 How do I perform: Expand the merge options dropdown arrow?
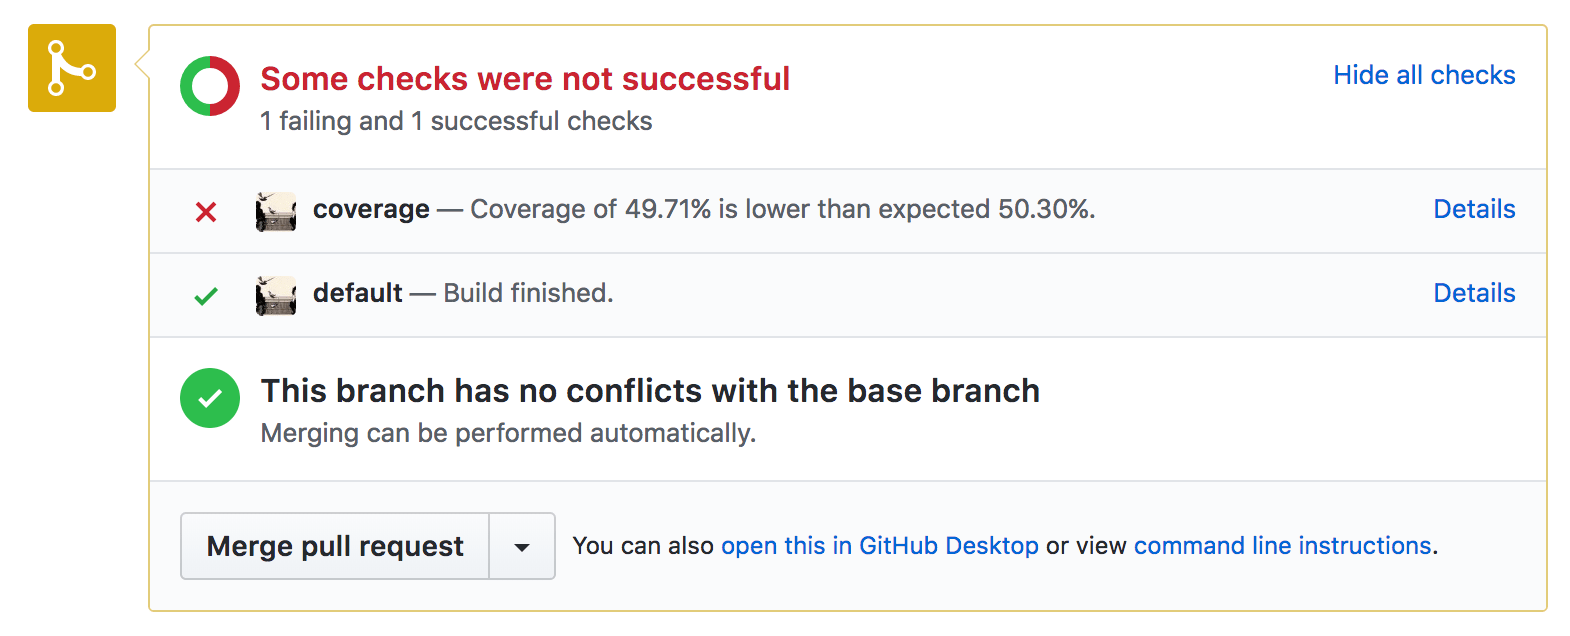coord(521,546)
